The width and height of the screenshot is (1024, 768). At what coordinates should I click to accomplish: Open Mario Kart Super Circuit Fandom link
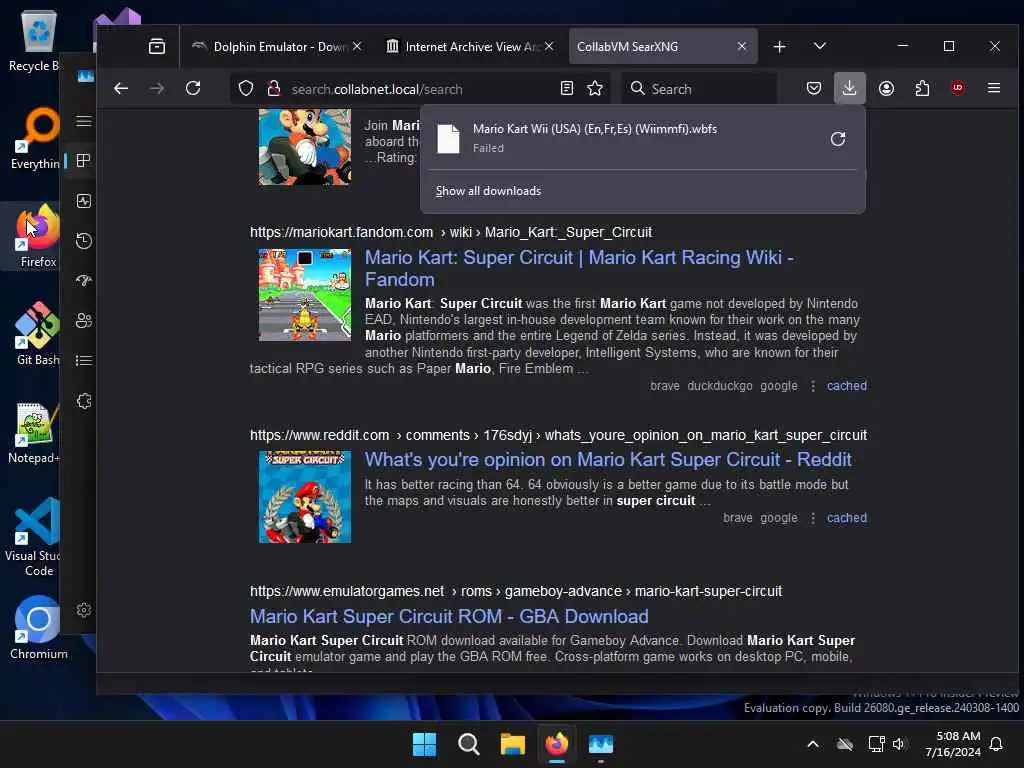coord(579,268)
